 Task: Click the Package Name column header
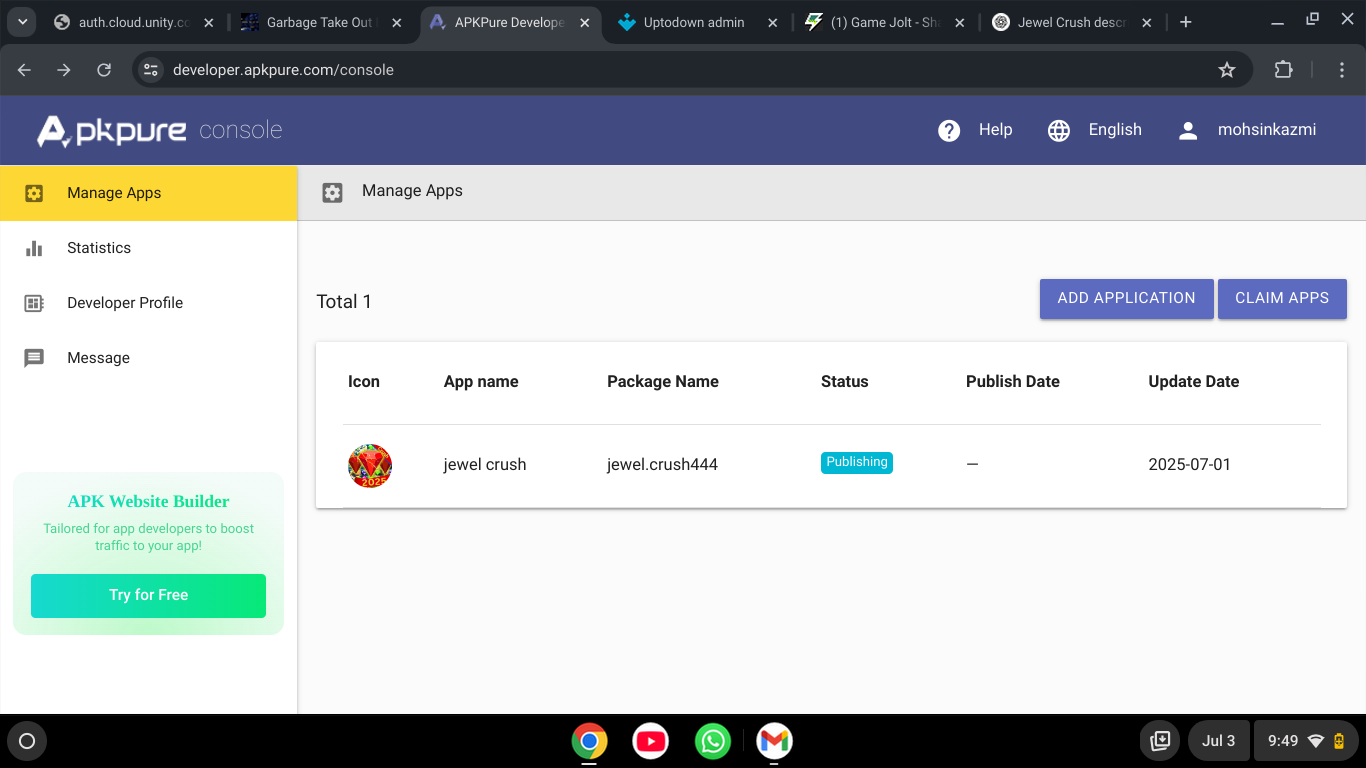[x=663, y=382]
